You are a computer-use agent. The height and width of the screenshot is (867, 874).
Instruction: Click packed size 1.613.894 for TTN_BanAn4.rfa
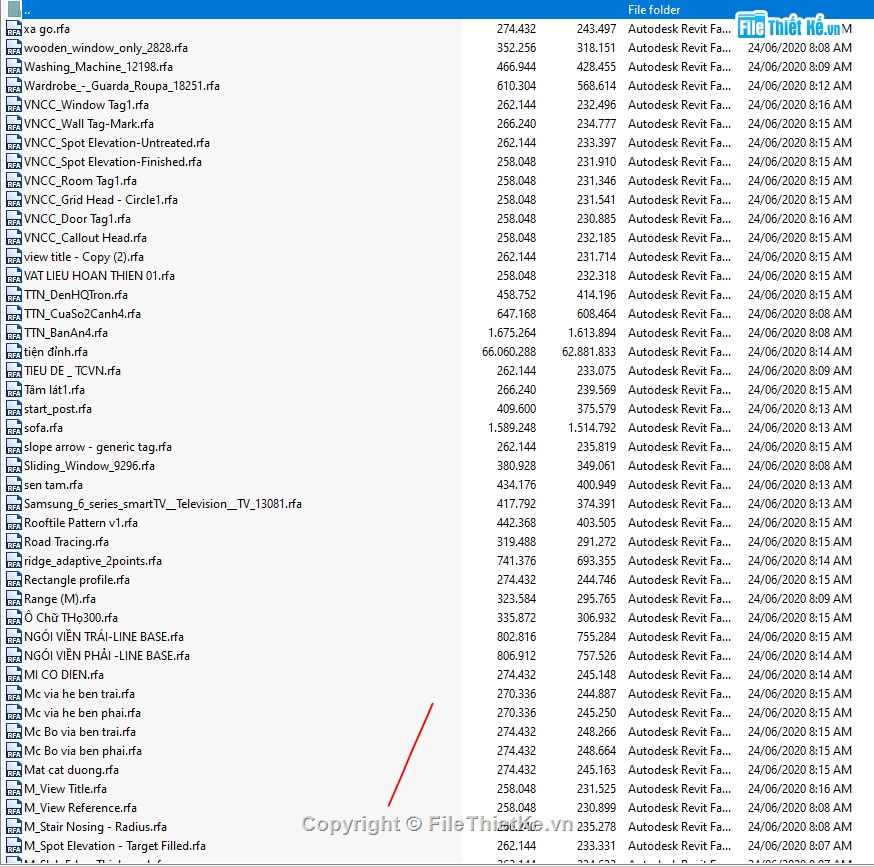tap(592, 333)
